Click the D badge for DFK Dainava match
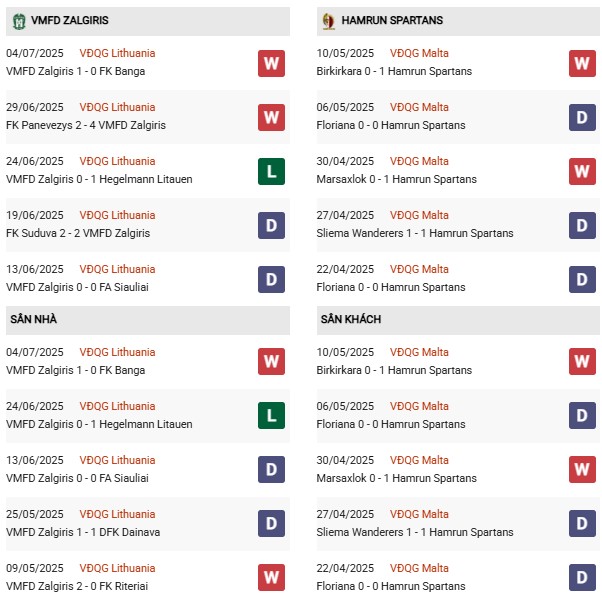Viewport: 602px width, 599px height. pyautogui.click(x=271, y=524)
